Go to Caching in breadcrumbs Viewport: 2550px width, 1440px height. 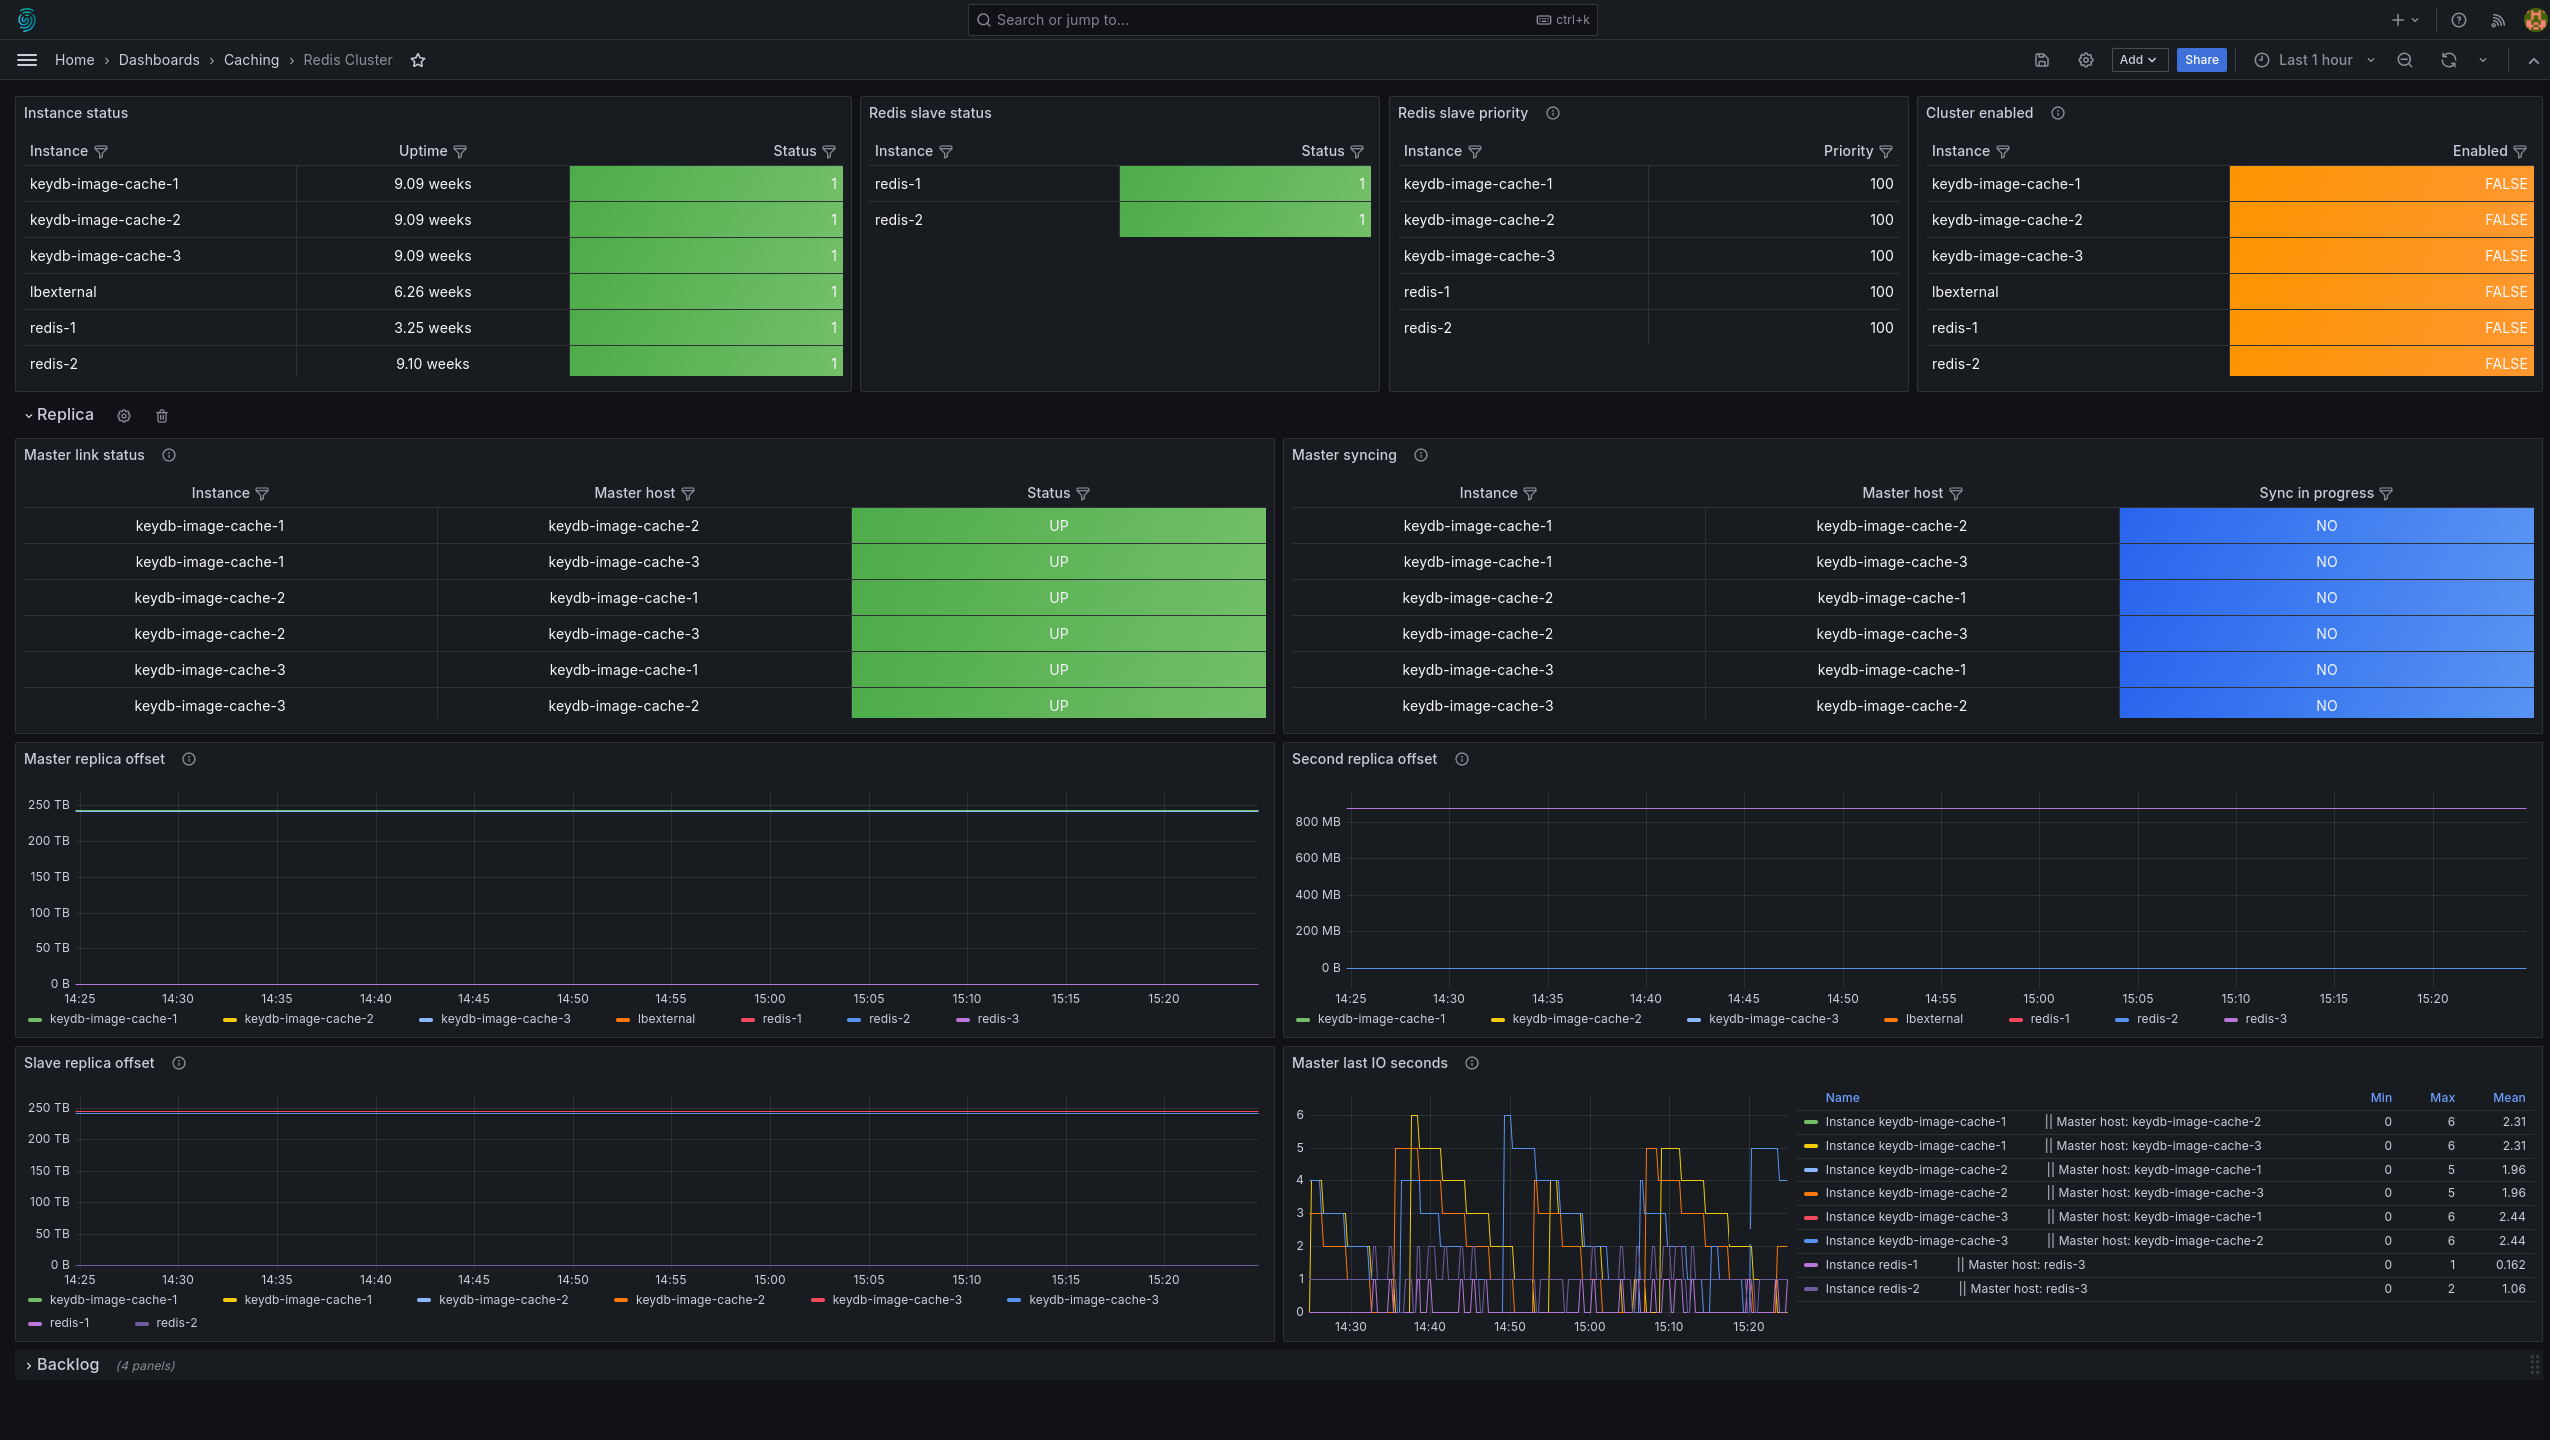[251, 60]
